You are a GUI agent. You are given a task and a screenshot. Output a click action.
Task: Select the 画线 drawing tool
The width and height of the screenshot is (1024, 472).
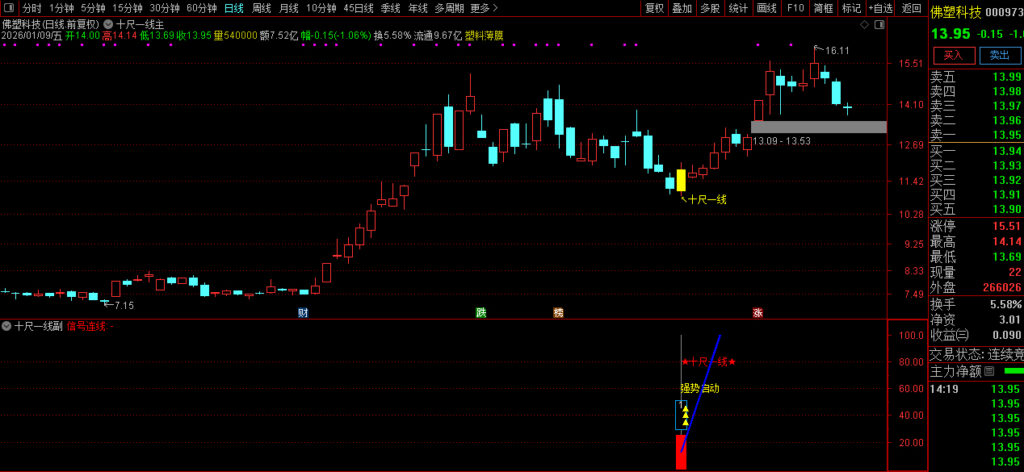click(767, 8)
